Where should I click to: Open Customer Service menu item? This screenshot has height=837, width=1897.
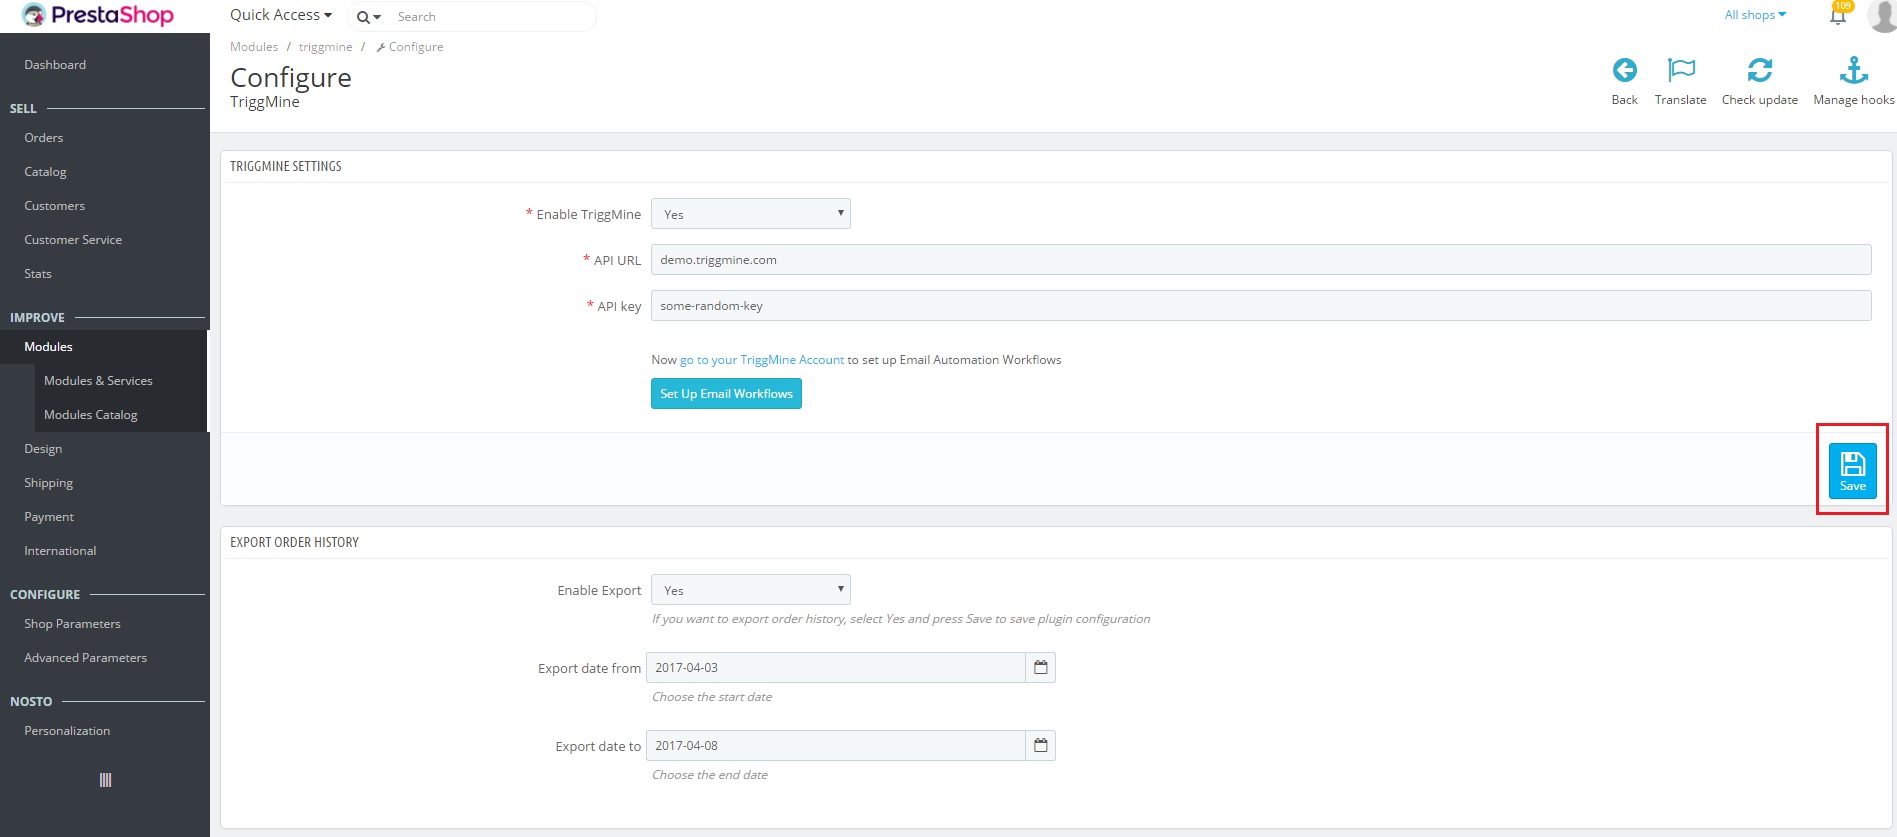click(73, 240)
